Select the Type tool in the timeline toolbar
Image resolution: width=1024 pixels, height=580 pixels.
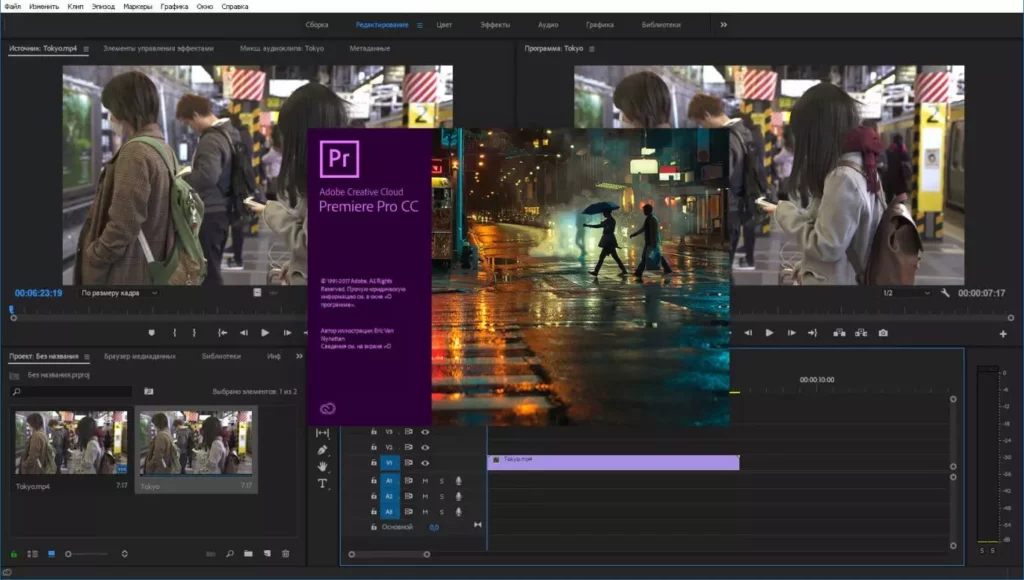[x=322, y=483]
